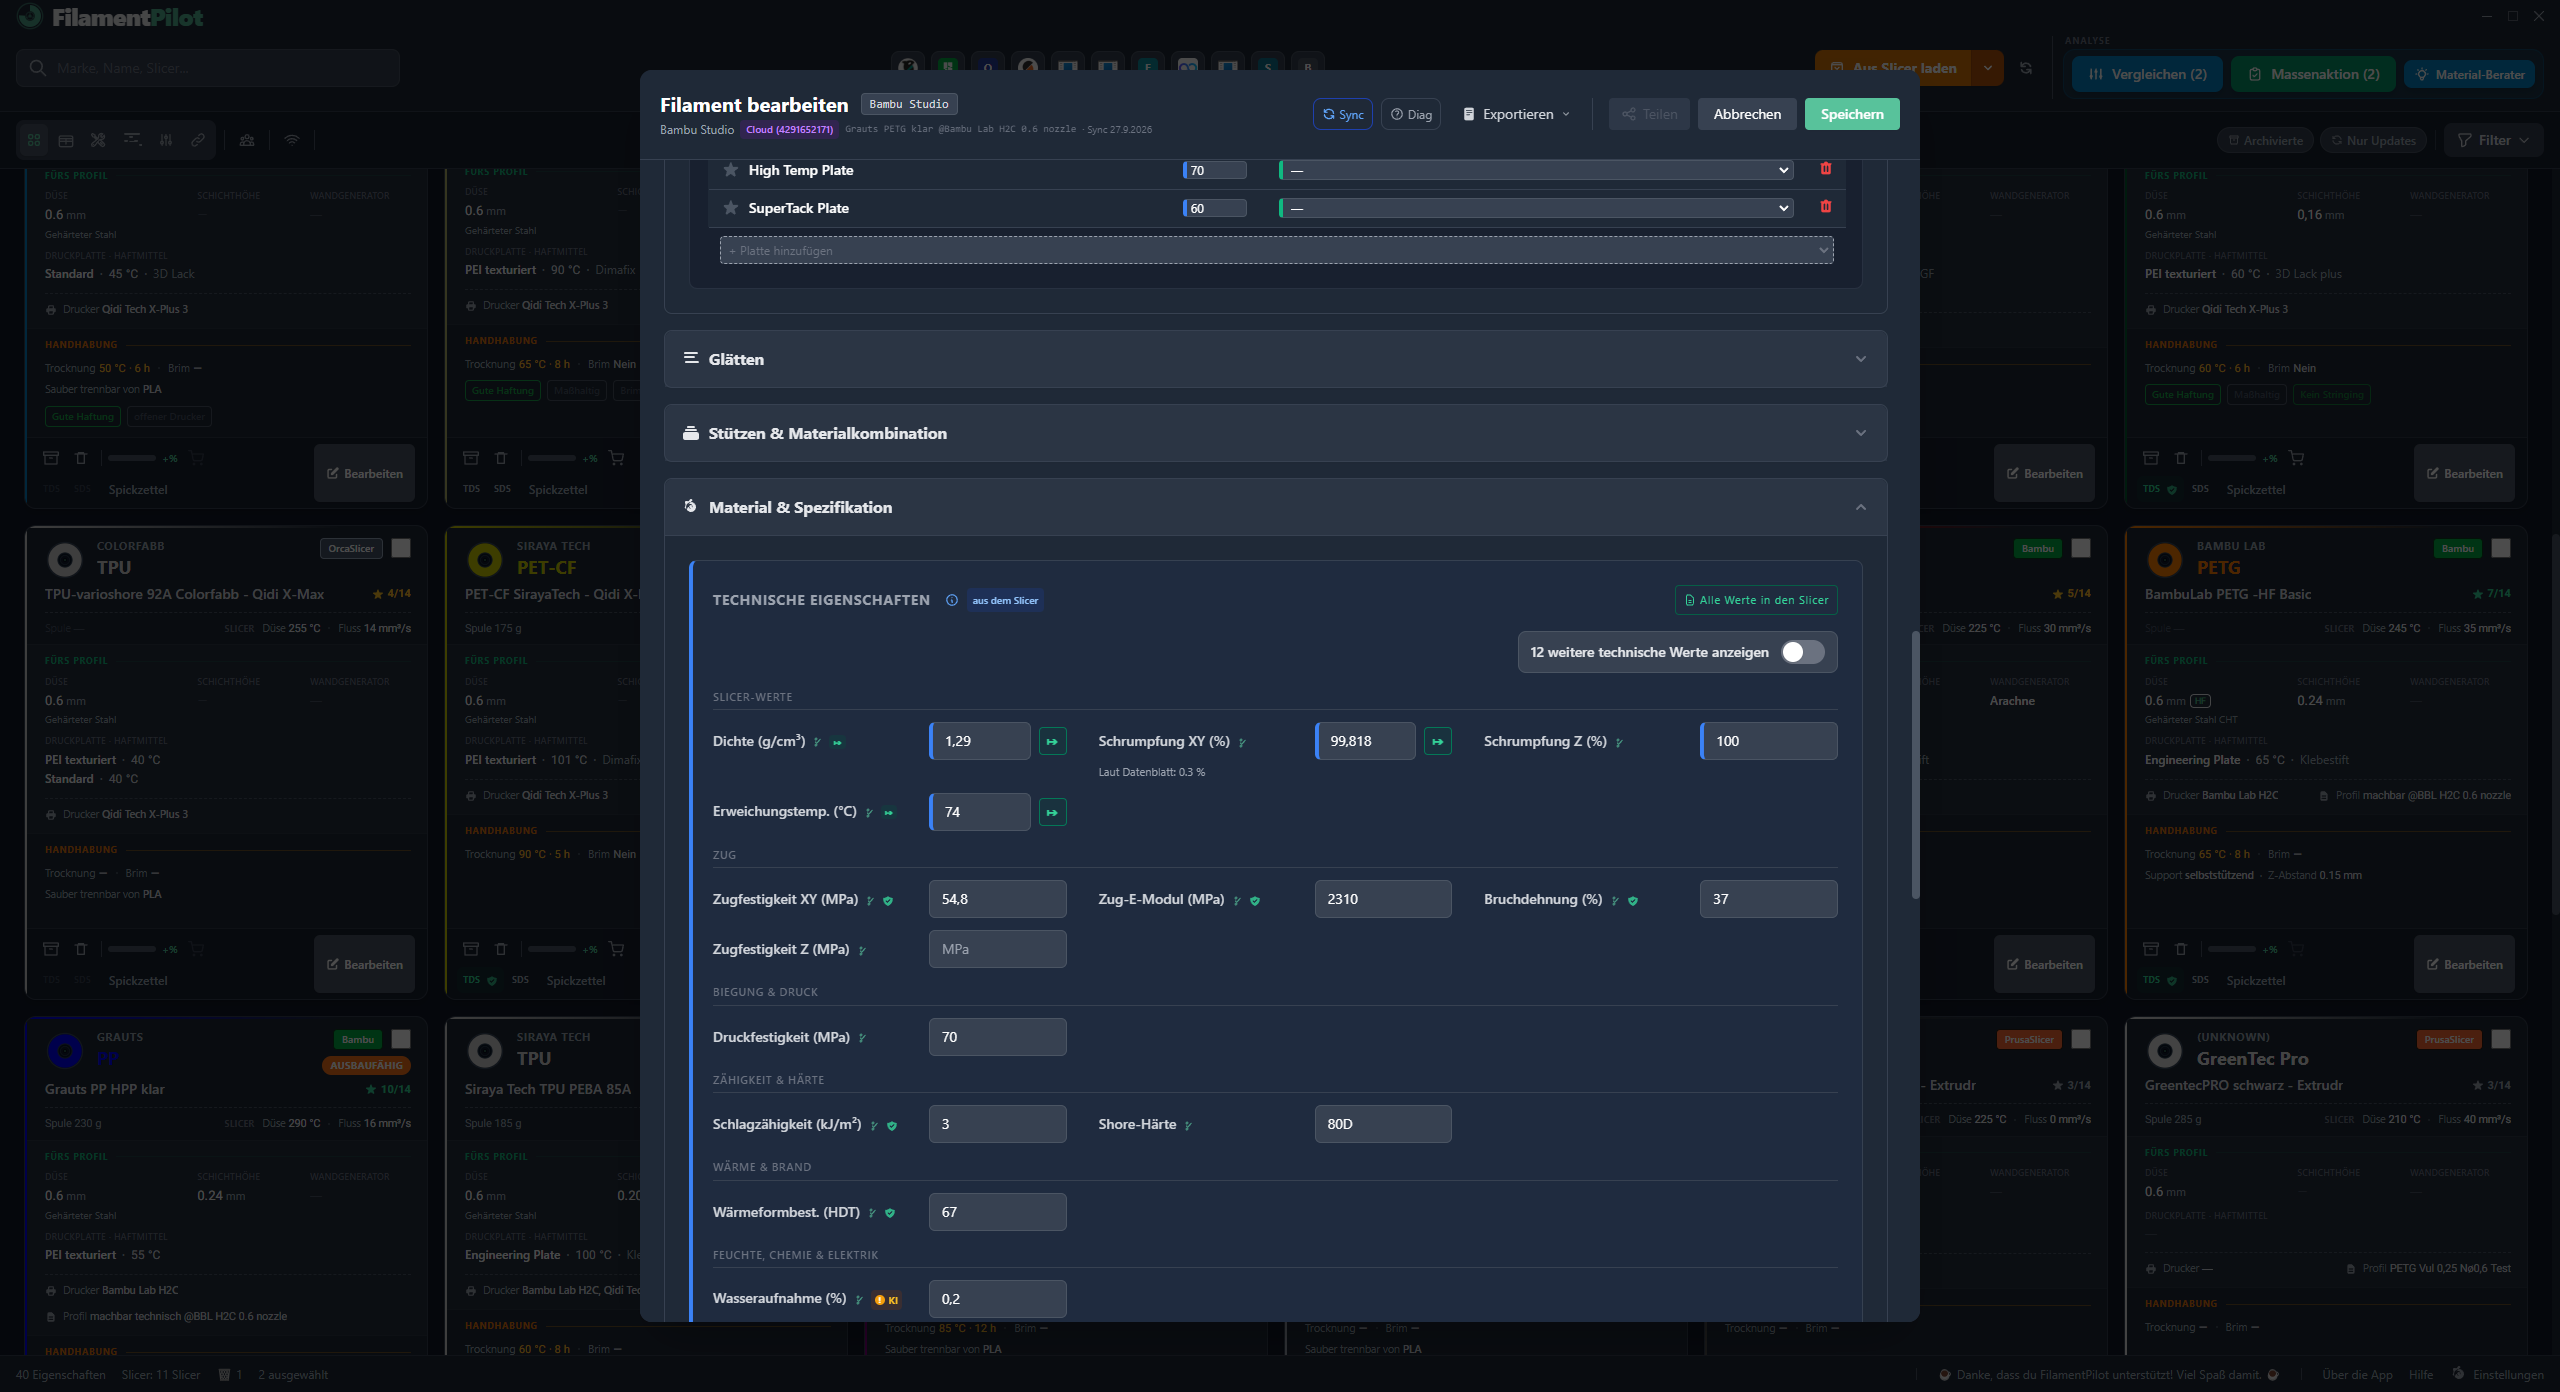The width and height of the screenshot is (2560, 1392).
Task: Toggle 12 weitere technische Werte anzeigen
Action: coord(1803,652)
